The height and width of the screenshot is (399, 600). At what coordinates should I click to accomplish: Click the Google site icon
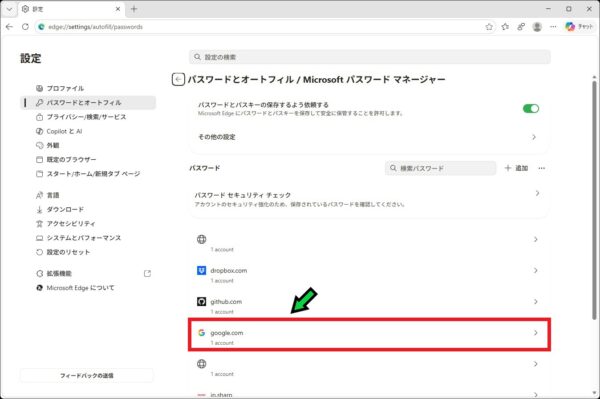pyautogui.click(x=201, y=333)
